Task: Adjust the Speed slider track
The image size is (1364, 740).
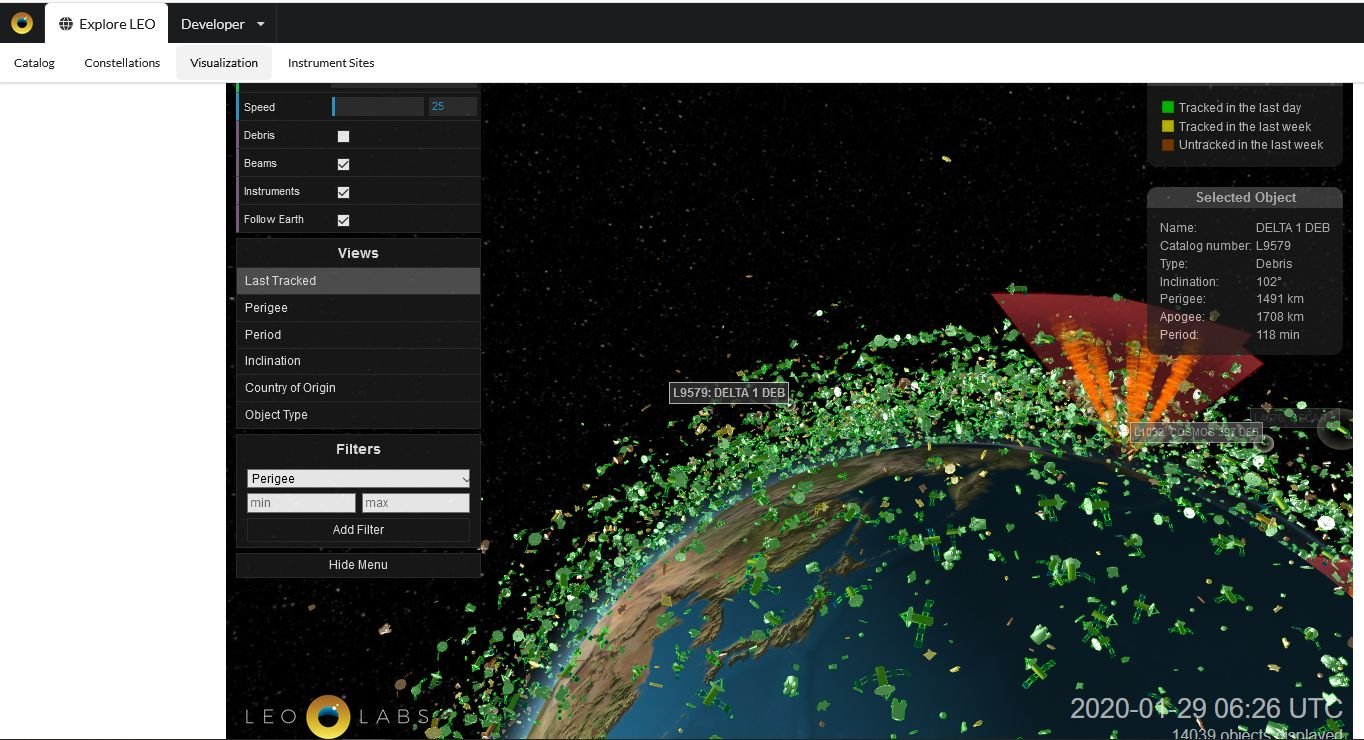Action: coord(378,107)
